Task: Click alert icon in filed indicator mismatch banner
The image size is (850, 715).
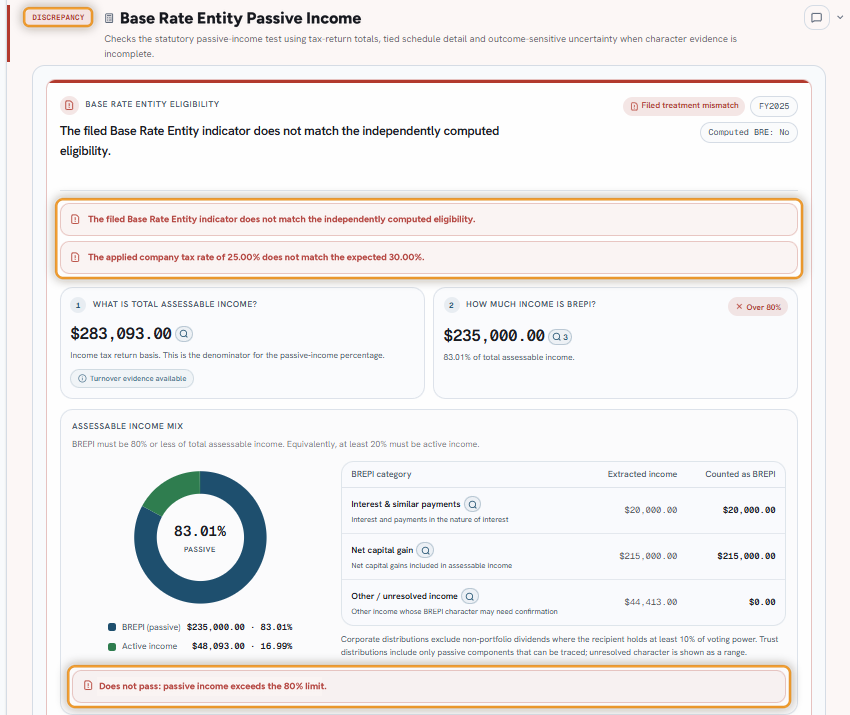Action: [75, 220]
